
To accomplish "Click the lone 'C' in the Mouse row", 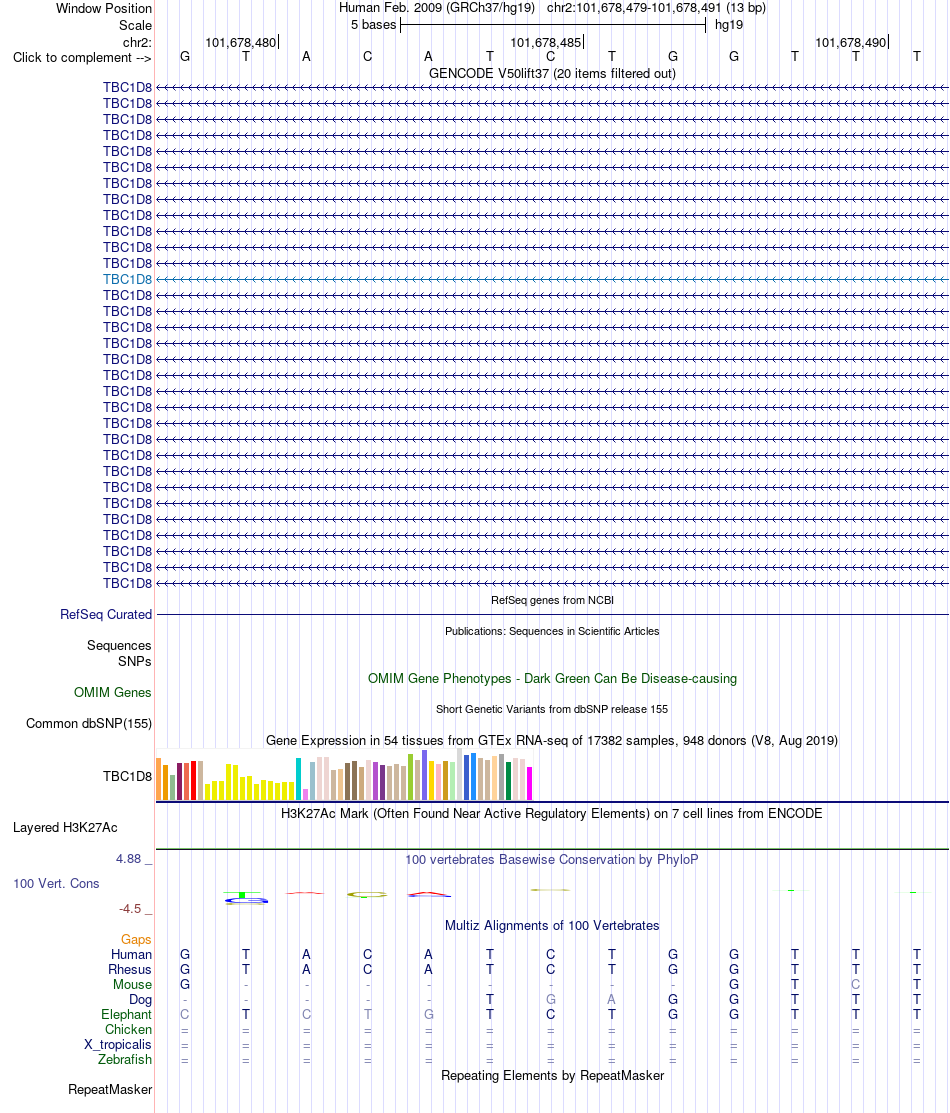I will (856, 985).
